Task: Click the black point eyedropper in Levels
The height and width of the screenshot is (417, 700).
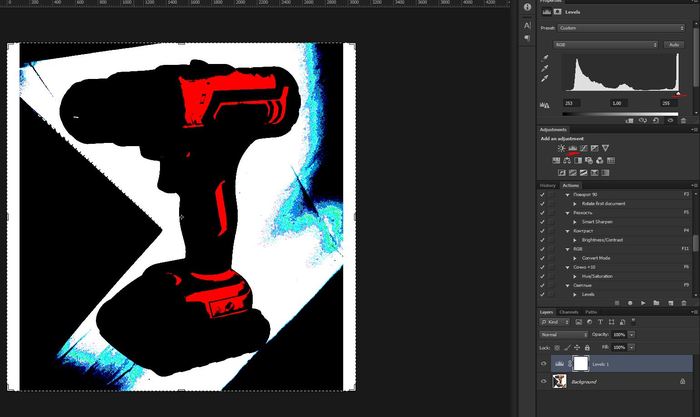Action: click(545, 58)
